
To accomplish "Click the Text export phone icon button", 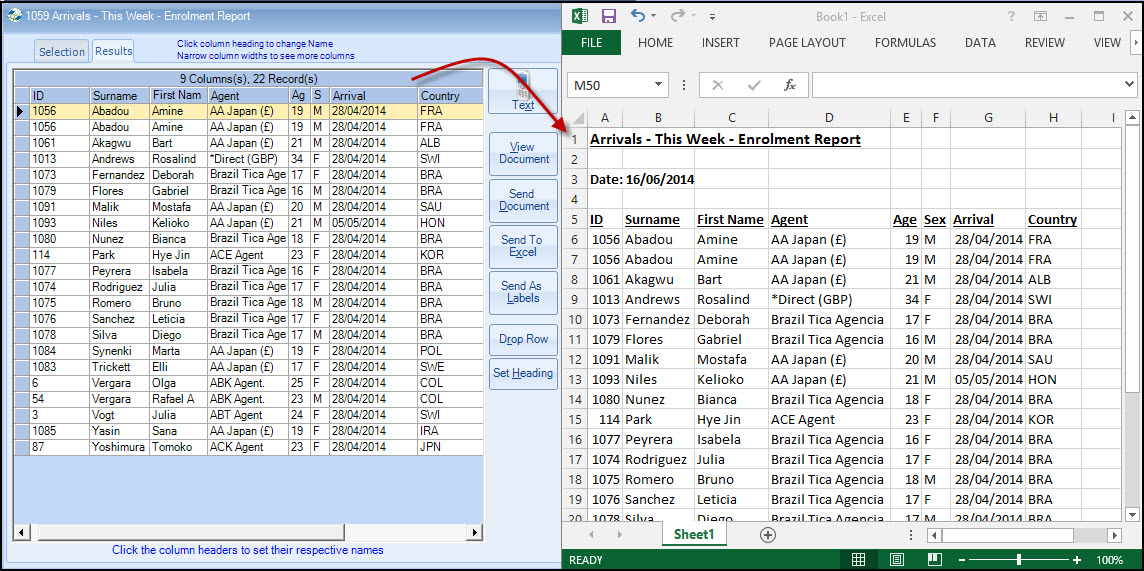I will 523,90.
